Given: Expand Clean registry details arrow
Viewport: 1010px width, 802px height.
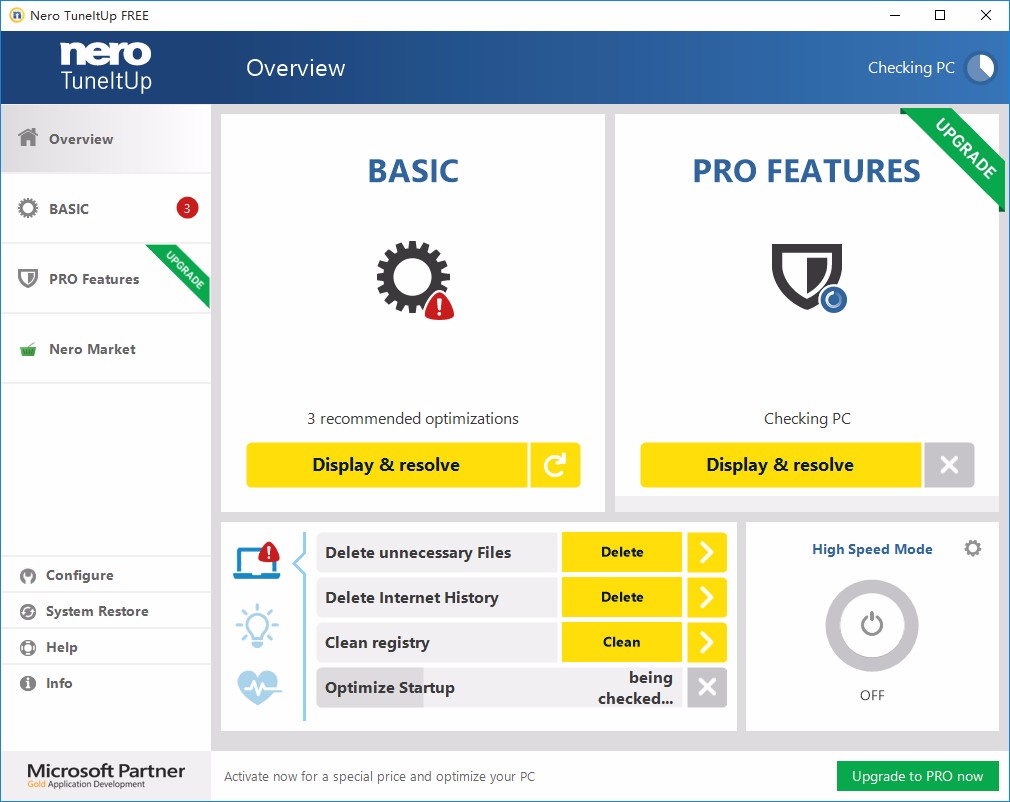Looking at the screenshot, I should point(707,642).
